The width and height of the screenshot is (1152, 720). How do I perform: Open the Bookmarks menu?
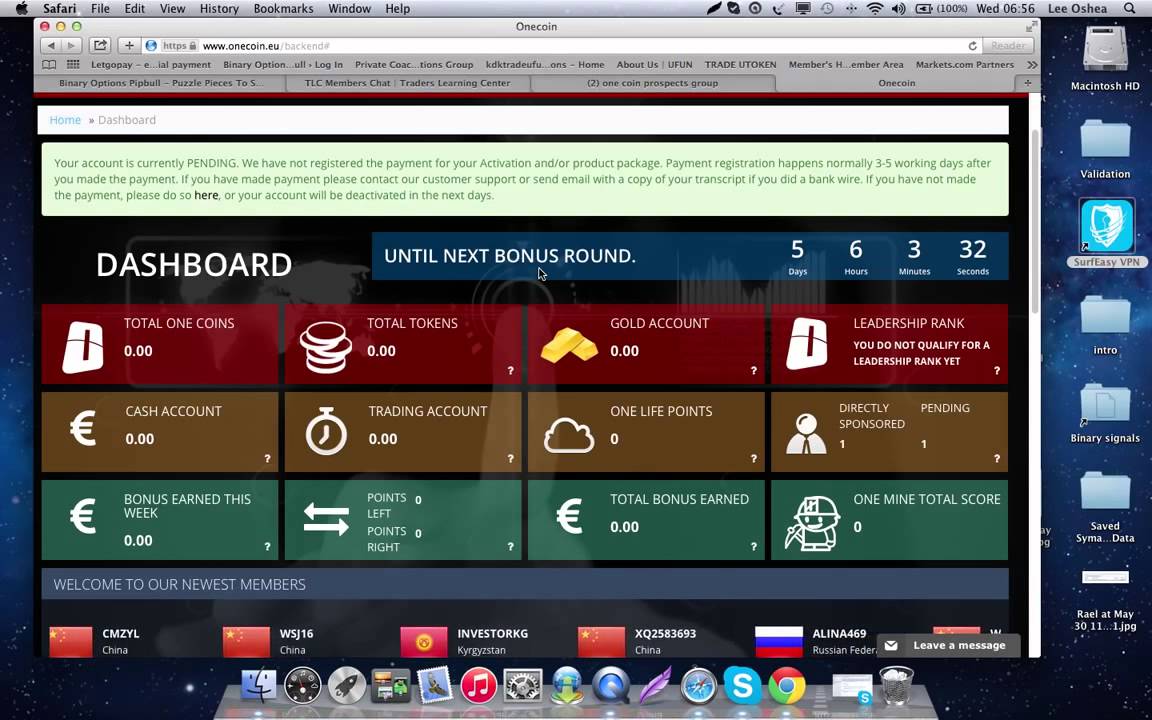(284, 9)
